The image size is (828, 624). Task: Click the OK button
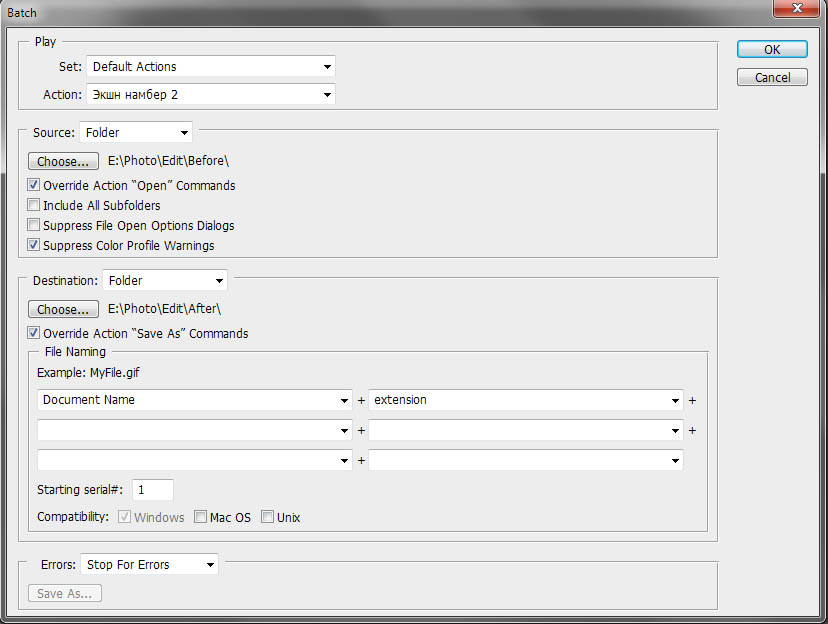coord(771,49)
